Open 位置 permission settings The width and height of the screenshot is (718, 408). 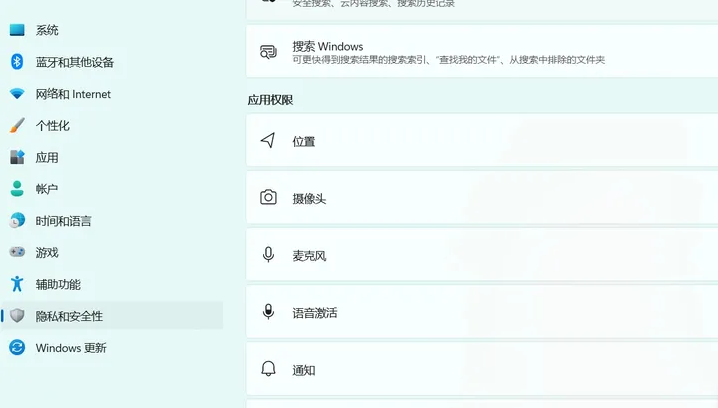point(482,141)
